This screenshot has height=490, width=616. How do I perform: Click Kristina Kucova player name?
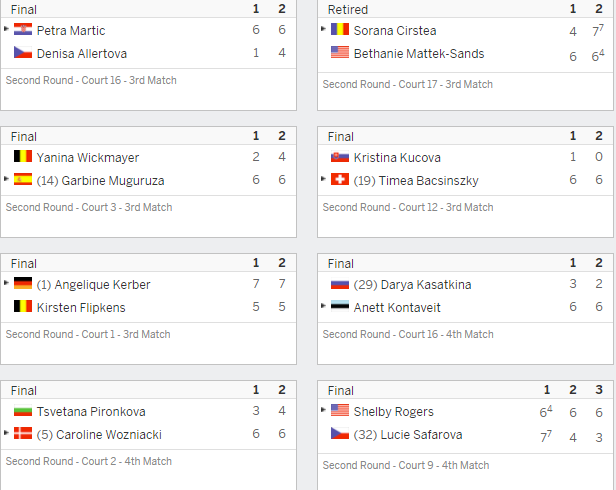point(397,158)
